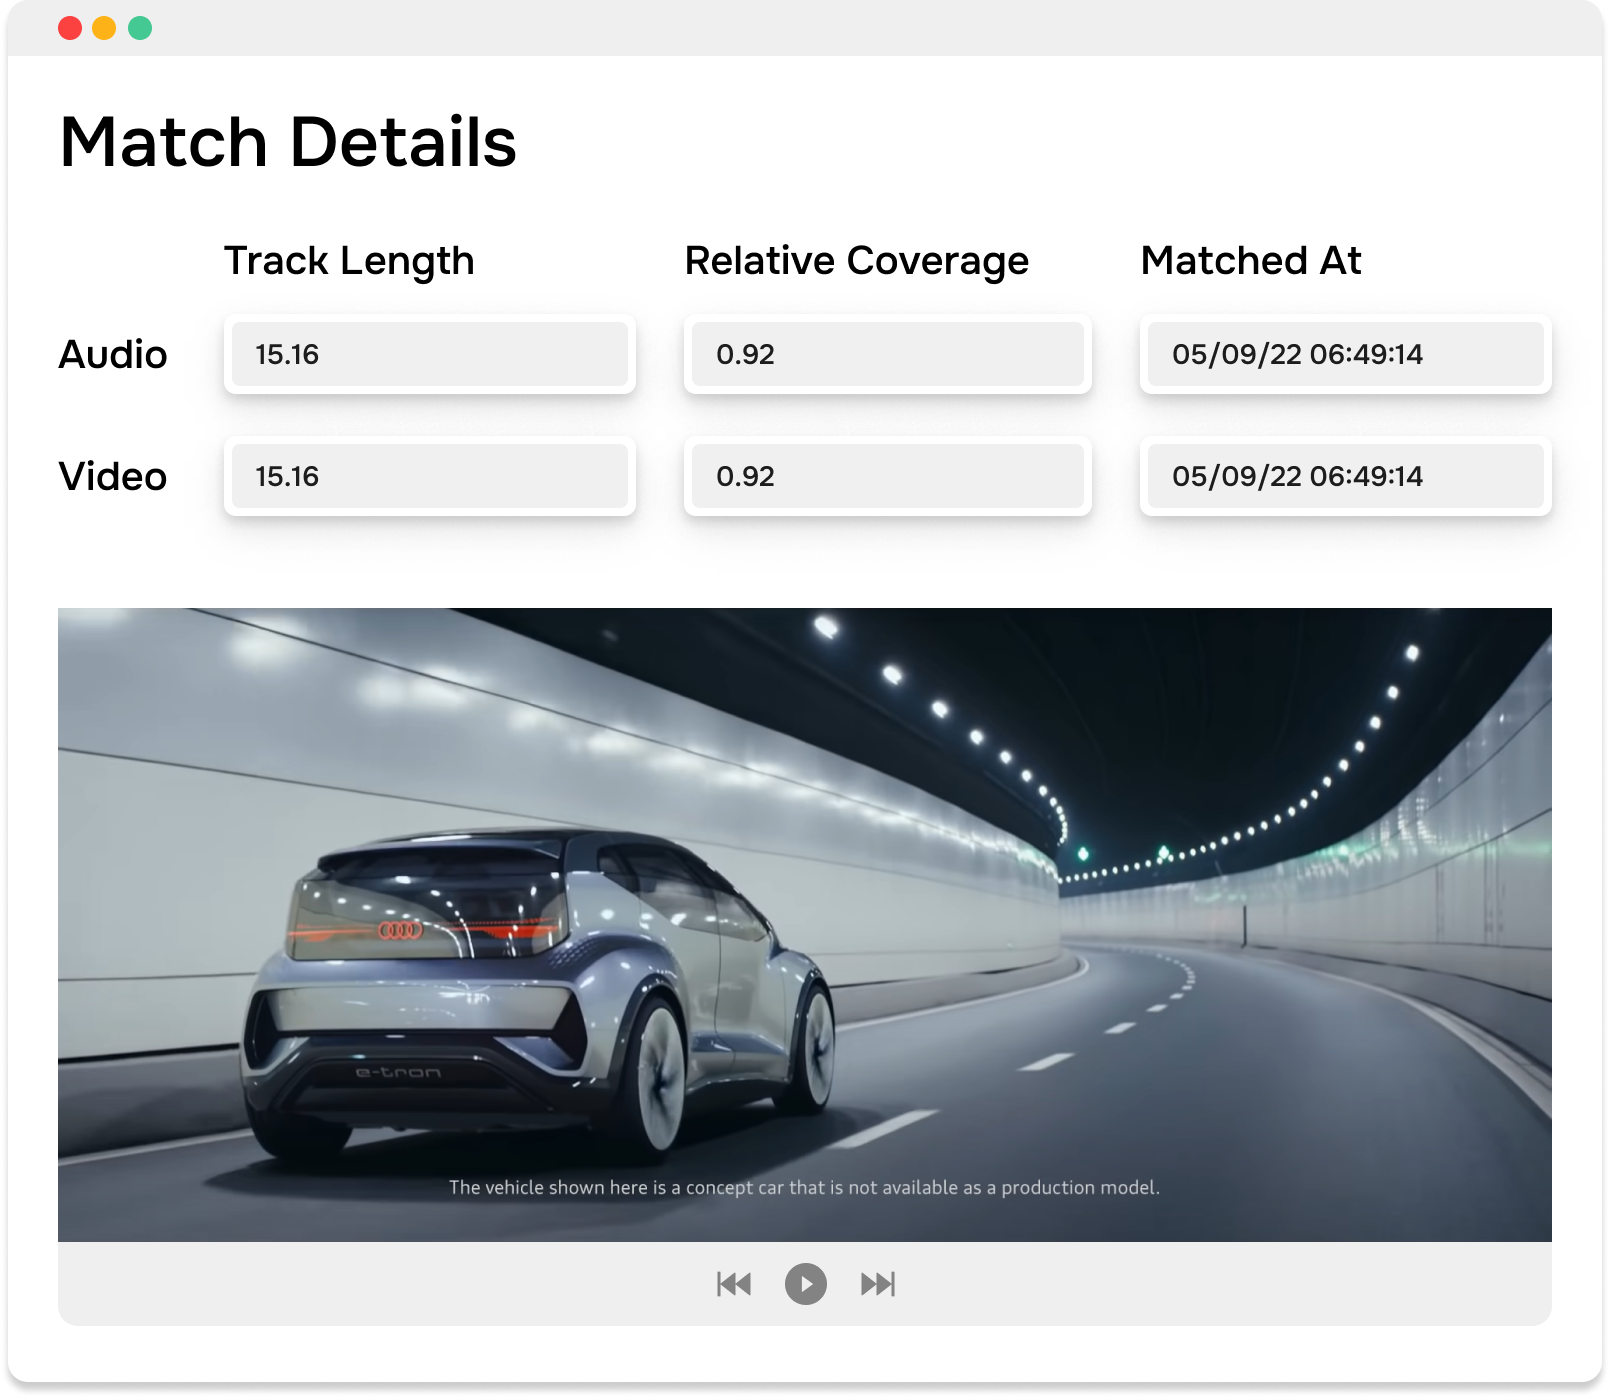The height and width of the screenshot is (1398, 1624).
Task: Click the yellow minimize window button
Action: 104,28
